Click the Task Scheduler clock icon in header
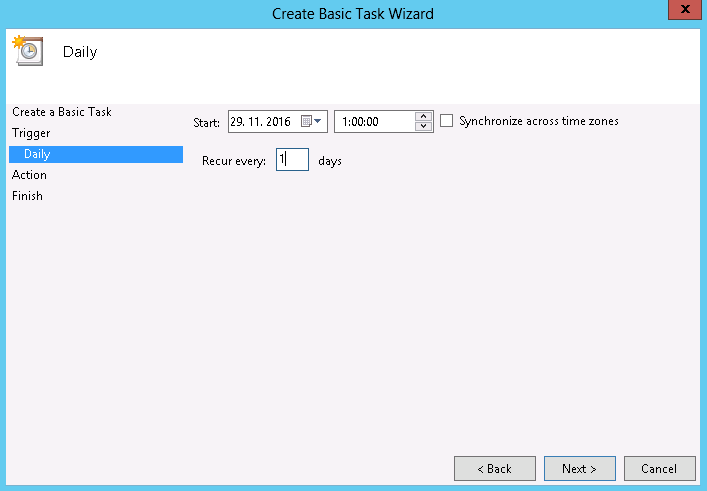 click(27, 51)
